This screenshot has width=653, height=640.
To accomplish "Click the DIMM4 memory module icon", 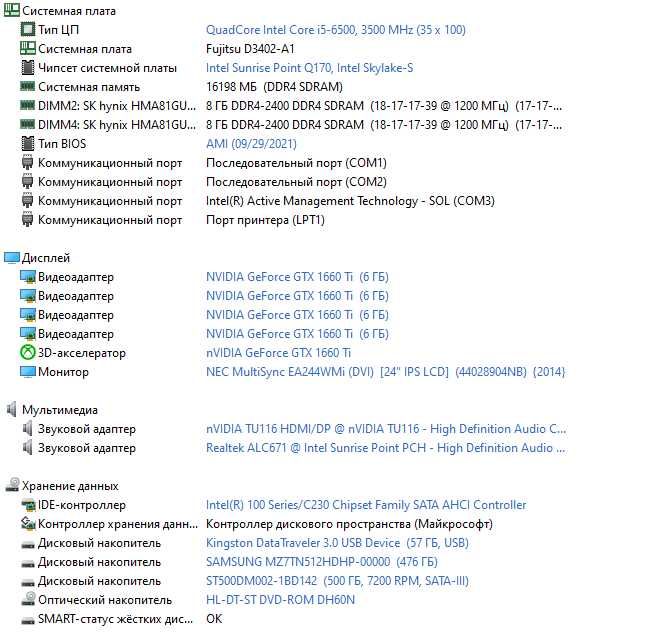I will click(27, 124).
